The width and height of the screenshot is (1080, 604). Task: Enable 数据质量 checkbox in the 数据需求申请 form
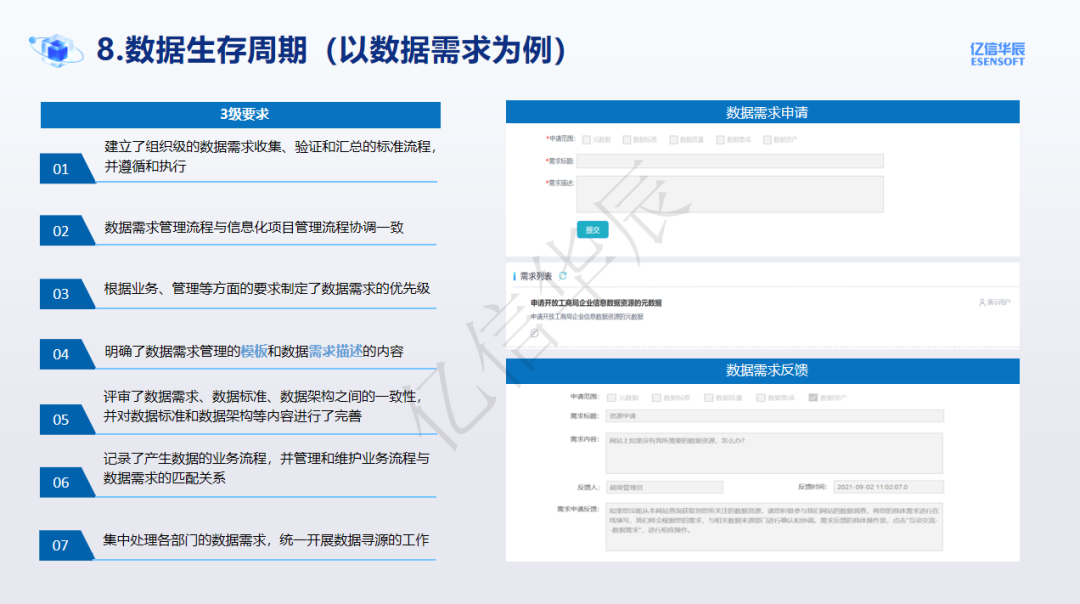click(674, 140)
